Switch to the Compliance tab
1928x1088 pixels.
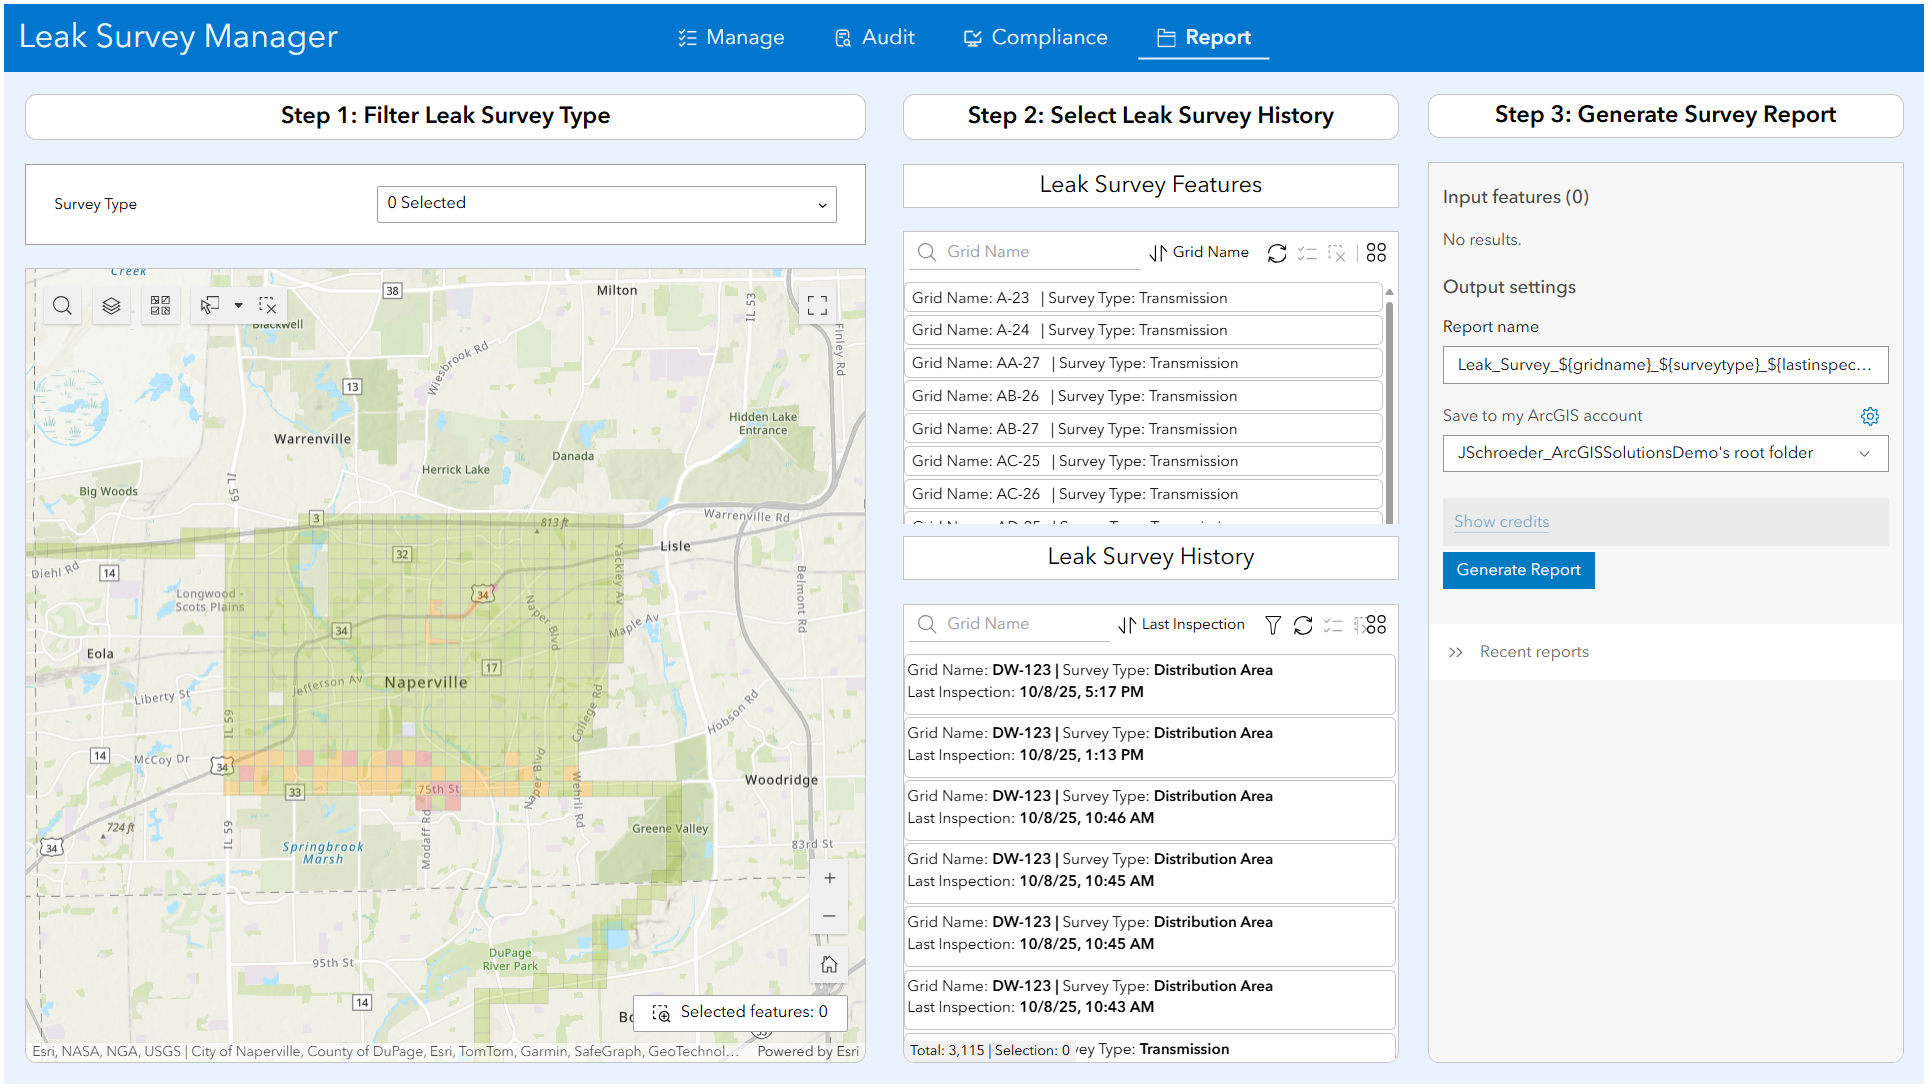click(1035, 37)
